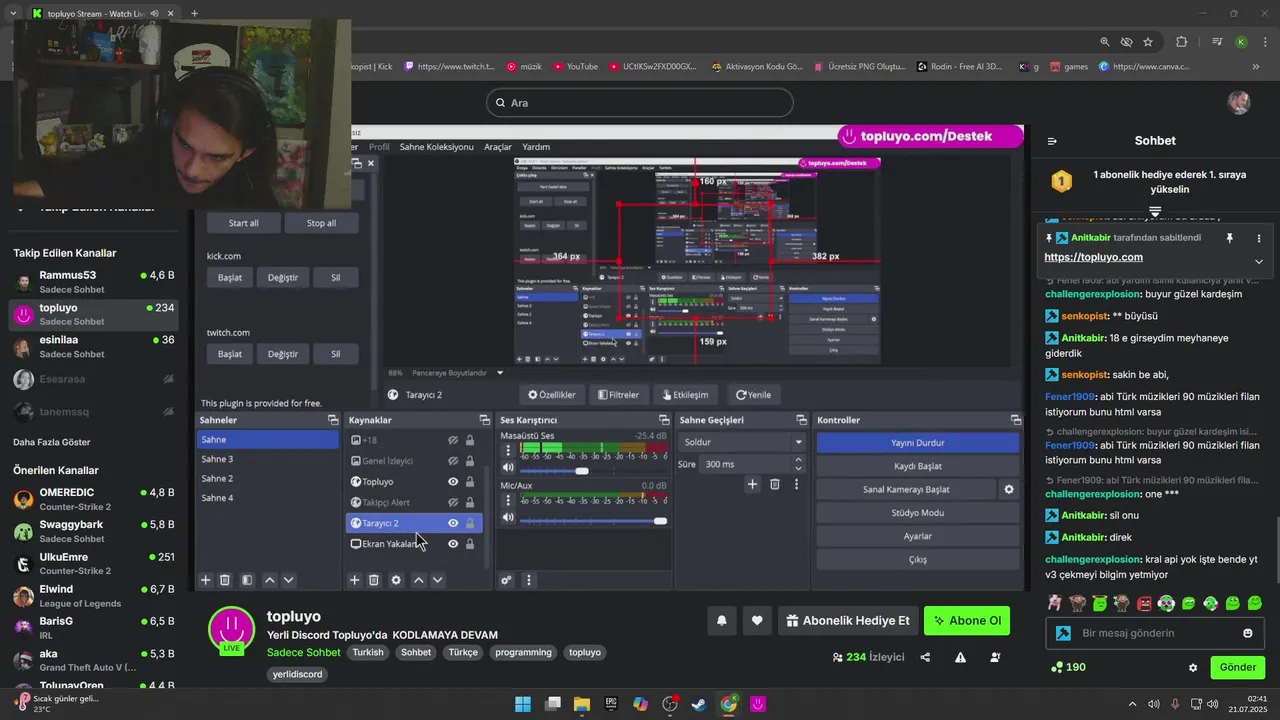
Task: Open Filtreler for Tarayıcı 2
Action: click(618, 395)
